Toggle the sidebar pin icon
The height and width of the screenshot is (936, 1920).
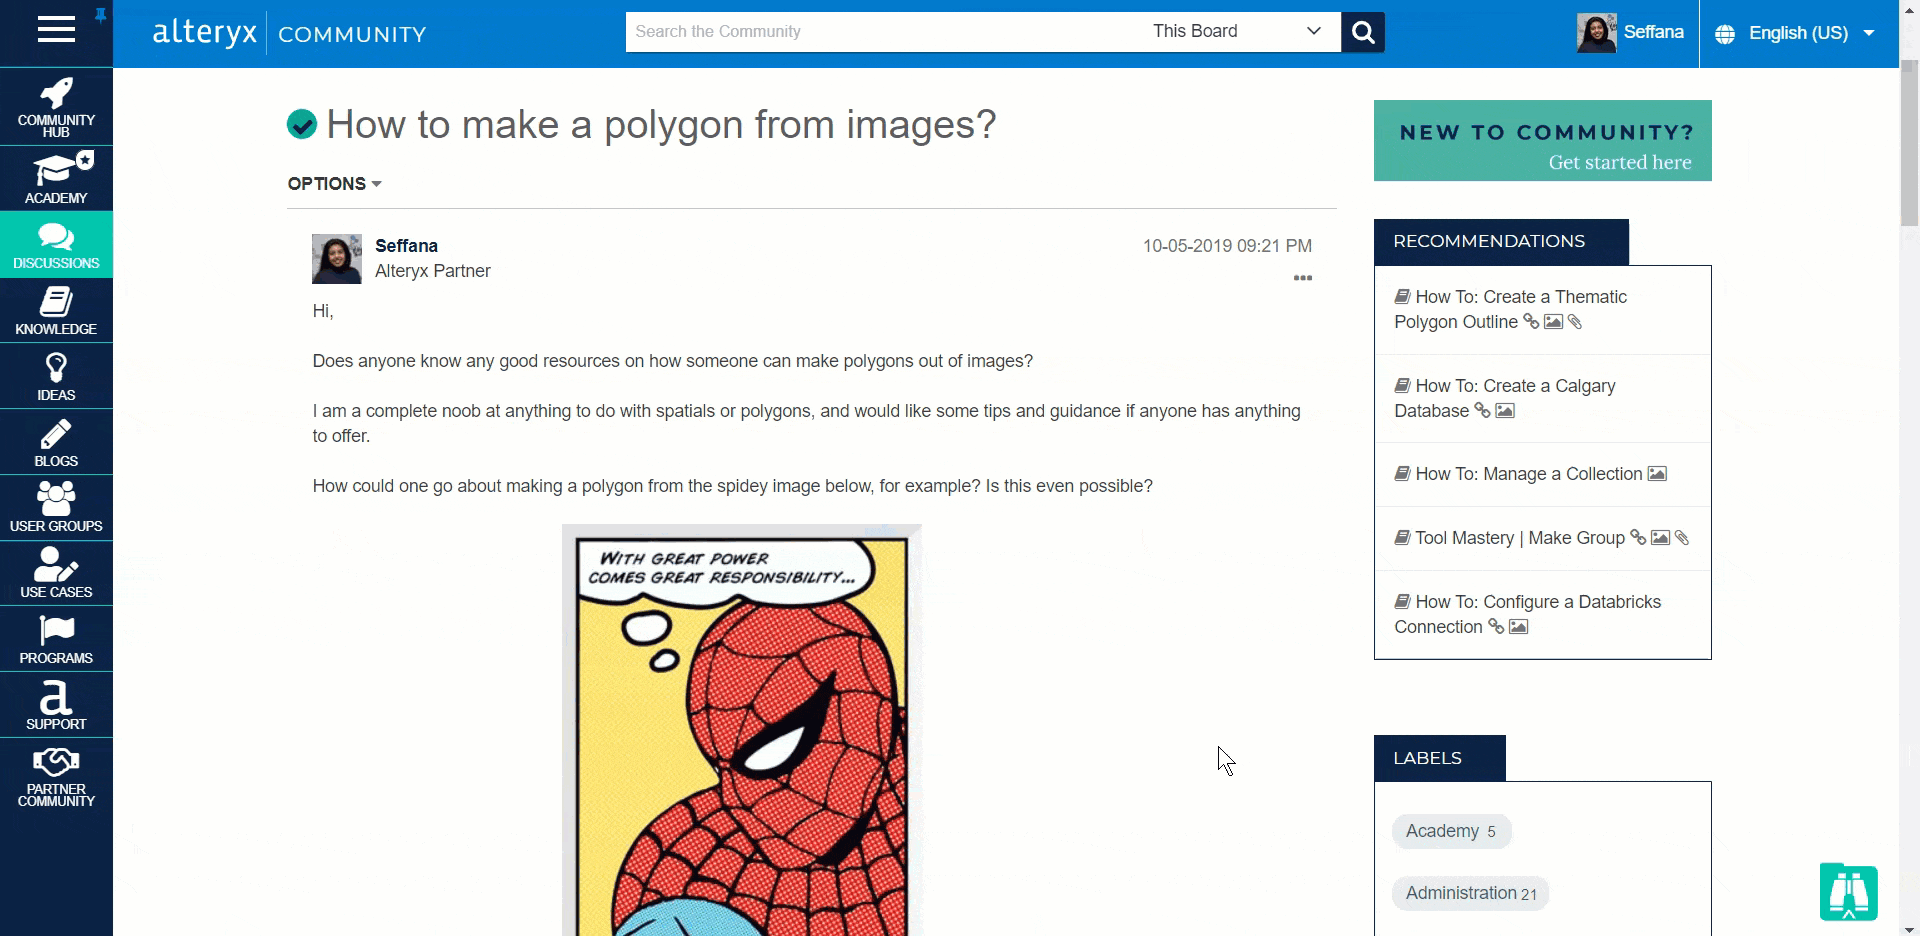coord(100,15)
